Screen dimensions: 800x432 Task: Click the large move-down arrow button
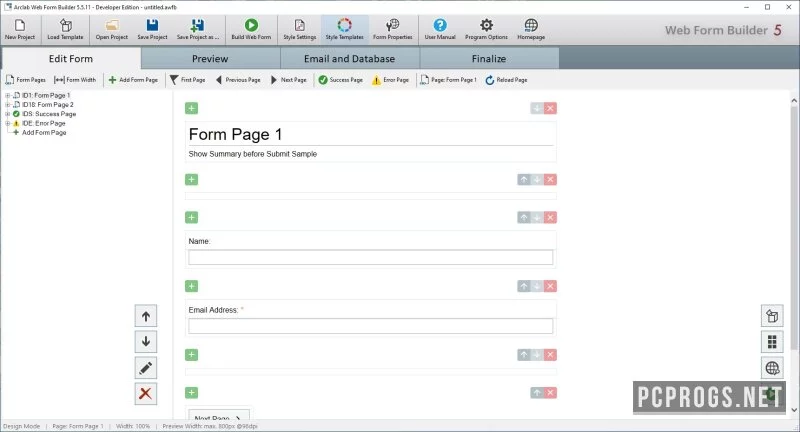146,342
